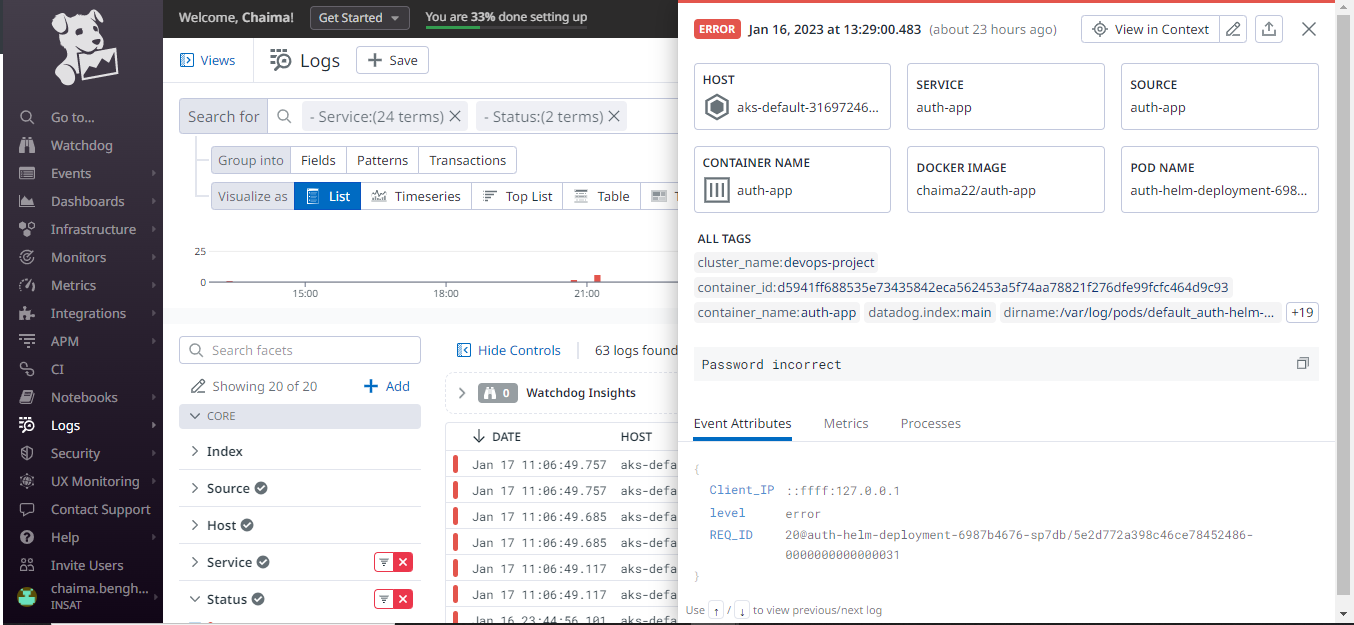Click the pencil icon beside View in Context
The width and height of the screenshot is (1354, 625).
coord(1233,29)
